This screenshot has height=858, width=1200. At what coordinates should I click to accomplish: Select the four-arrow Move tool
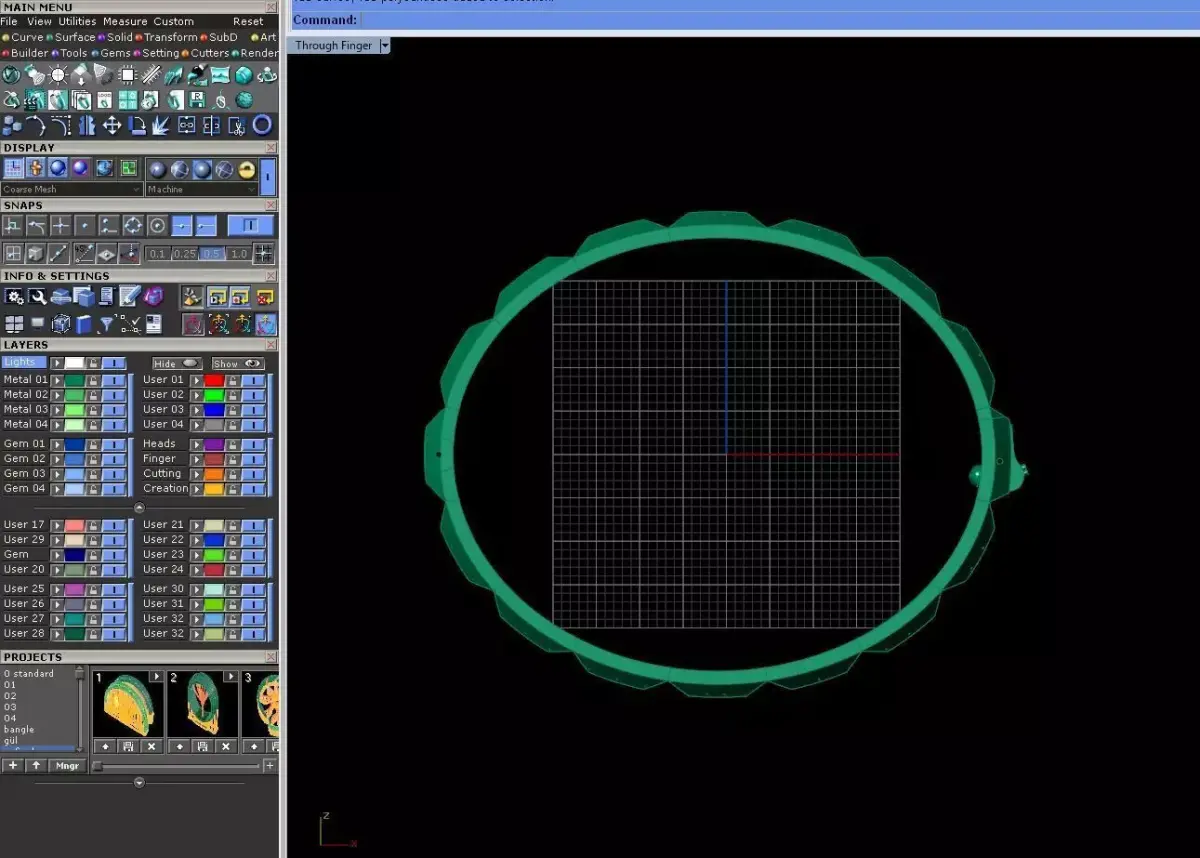[x=112, y=125]
